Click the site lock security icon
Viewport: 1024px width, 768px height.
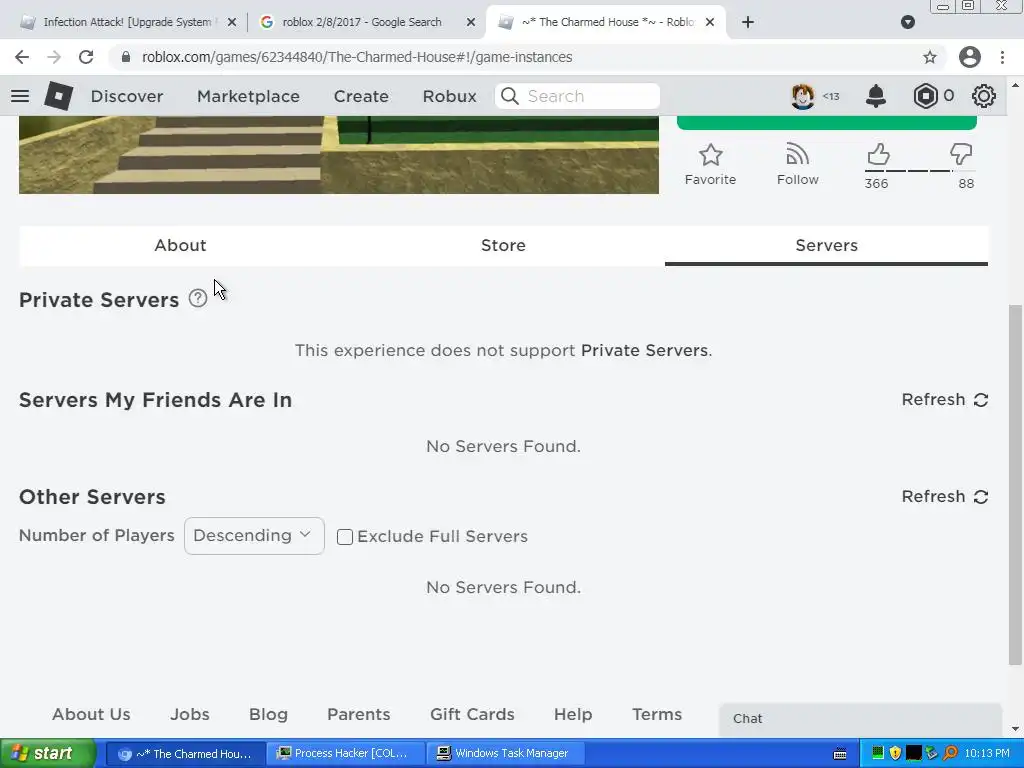pos(126,57)
